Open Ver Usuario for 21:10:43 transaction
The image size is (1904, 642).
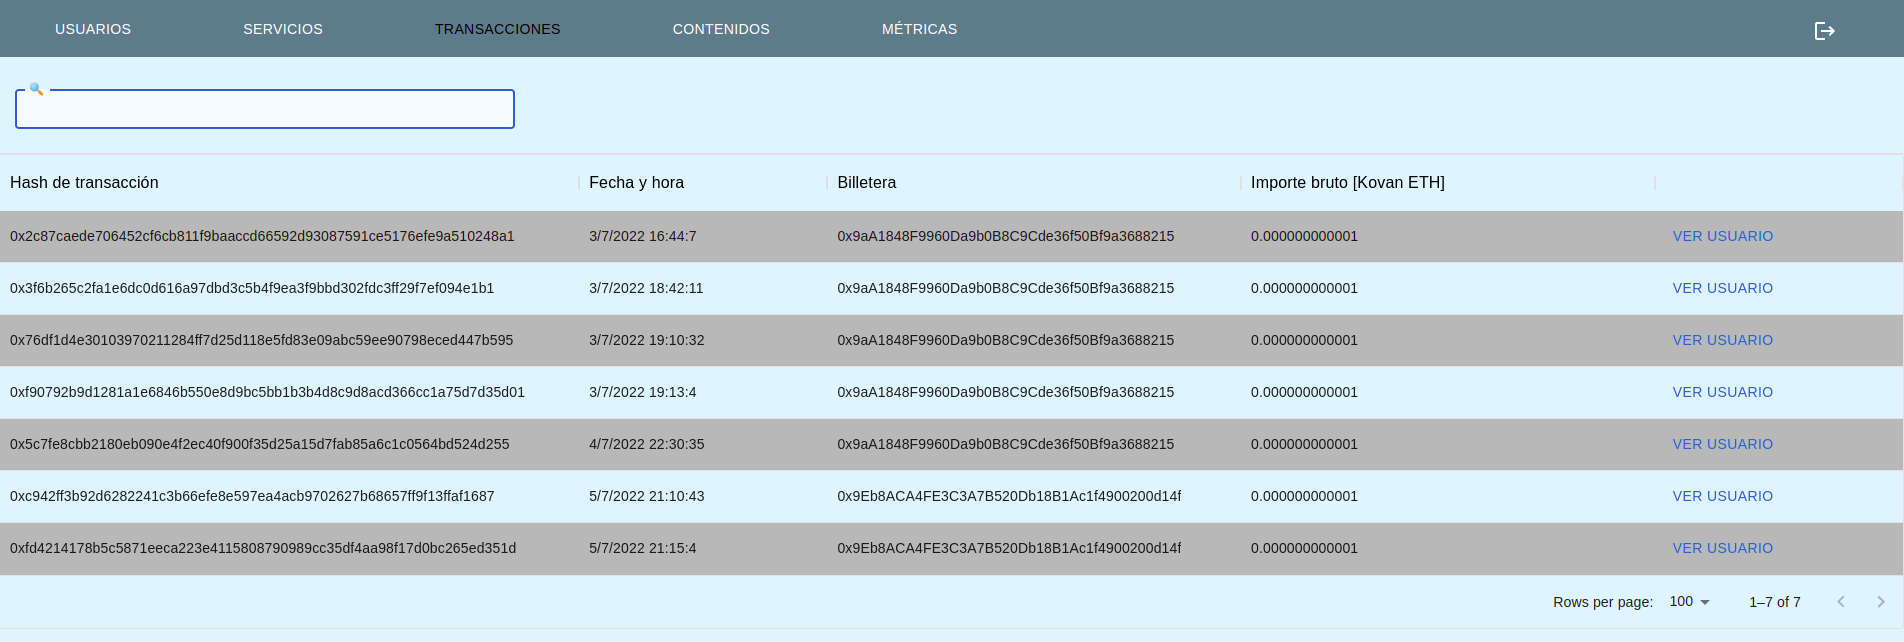click(1722, 496)
